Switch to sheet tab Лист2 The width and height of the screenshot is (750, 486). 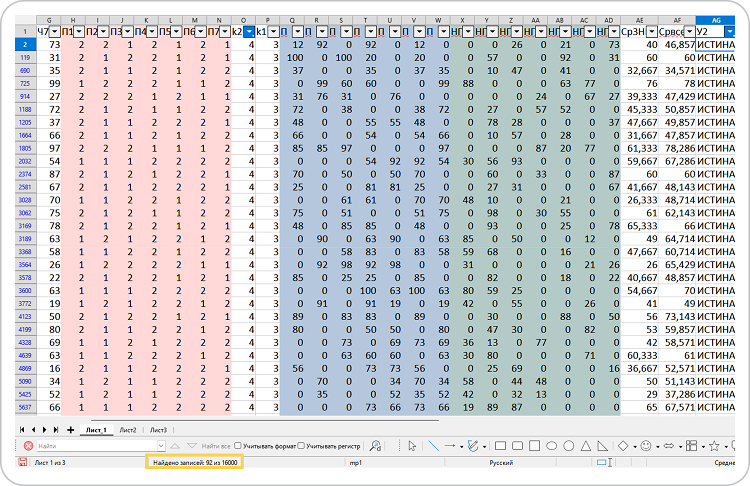pos(128,430)
